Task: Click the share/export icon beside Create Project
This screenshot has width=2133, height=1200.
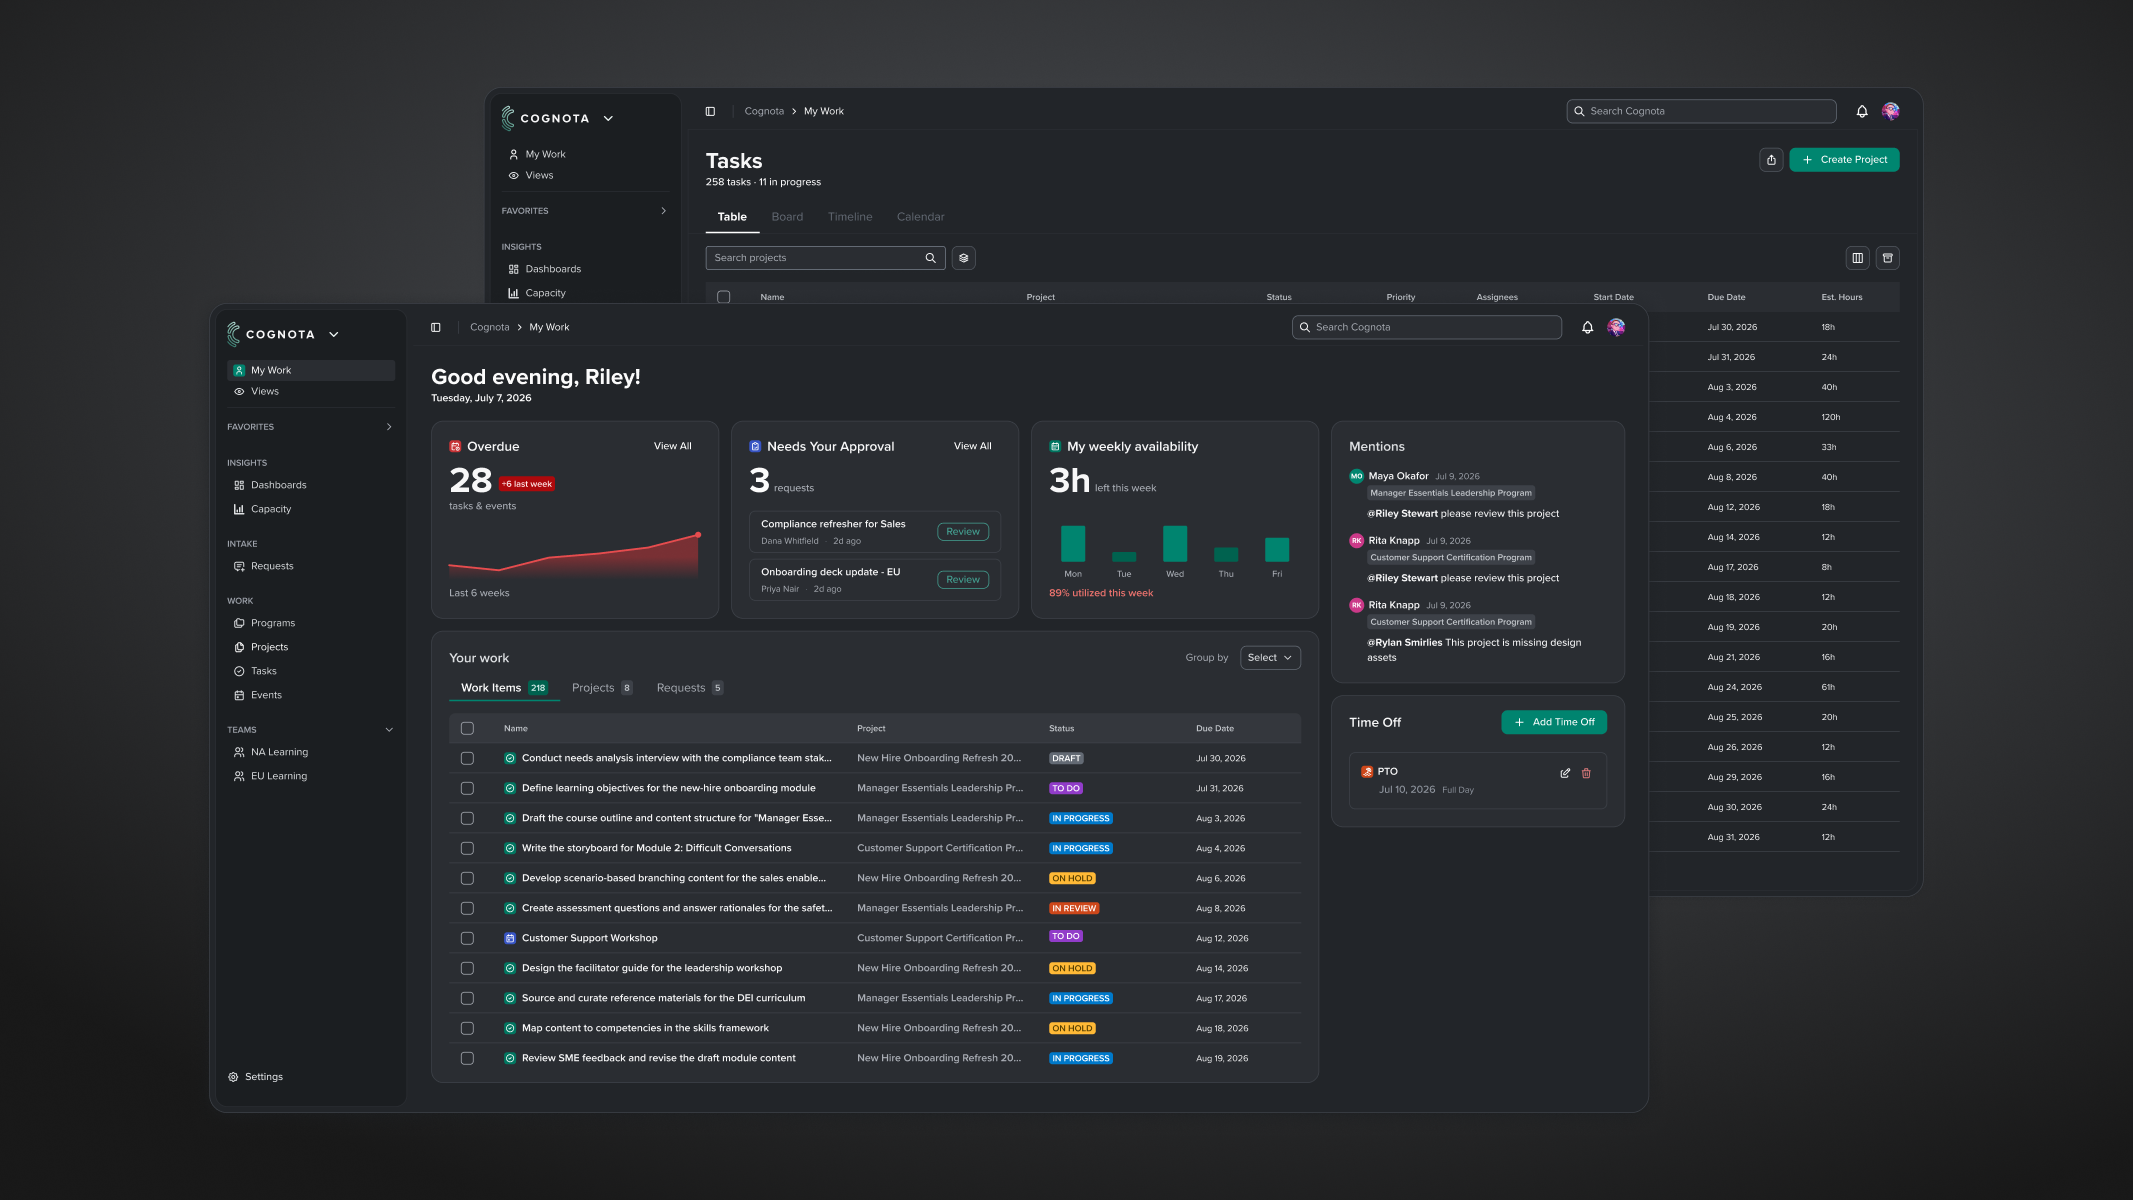Action: pos(1771,160)
